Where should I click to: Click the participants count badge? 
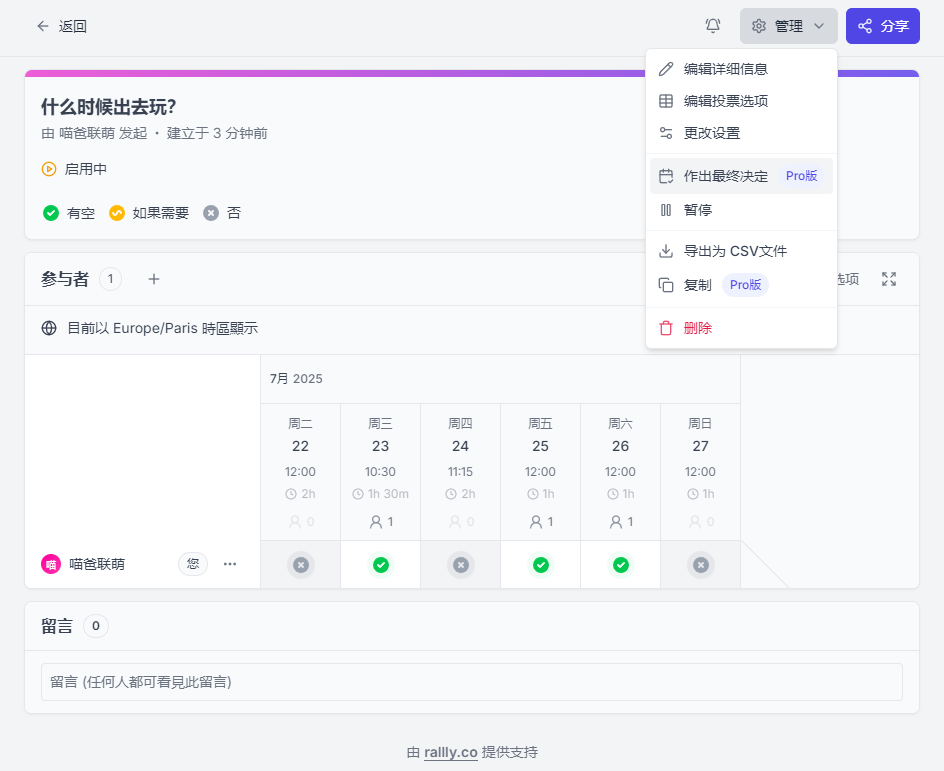tap(110, 279)
